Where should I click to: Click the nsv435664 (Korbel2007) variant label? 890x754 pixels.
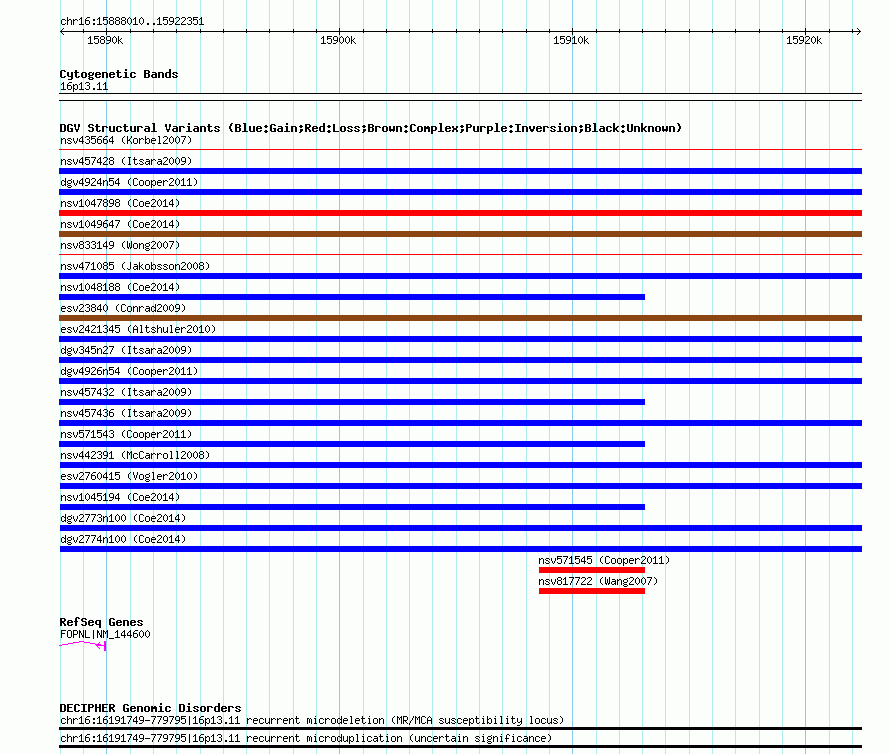[x=126, y=140]
